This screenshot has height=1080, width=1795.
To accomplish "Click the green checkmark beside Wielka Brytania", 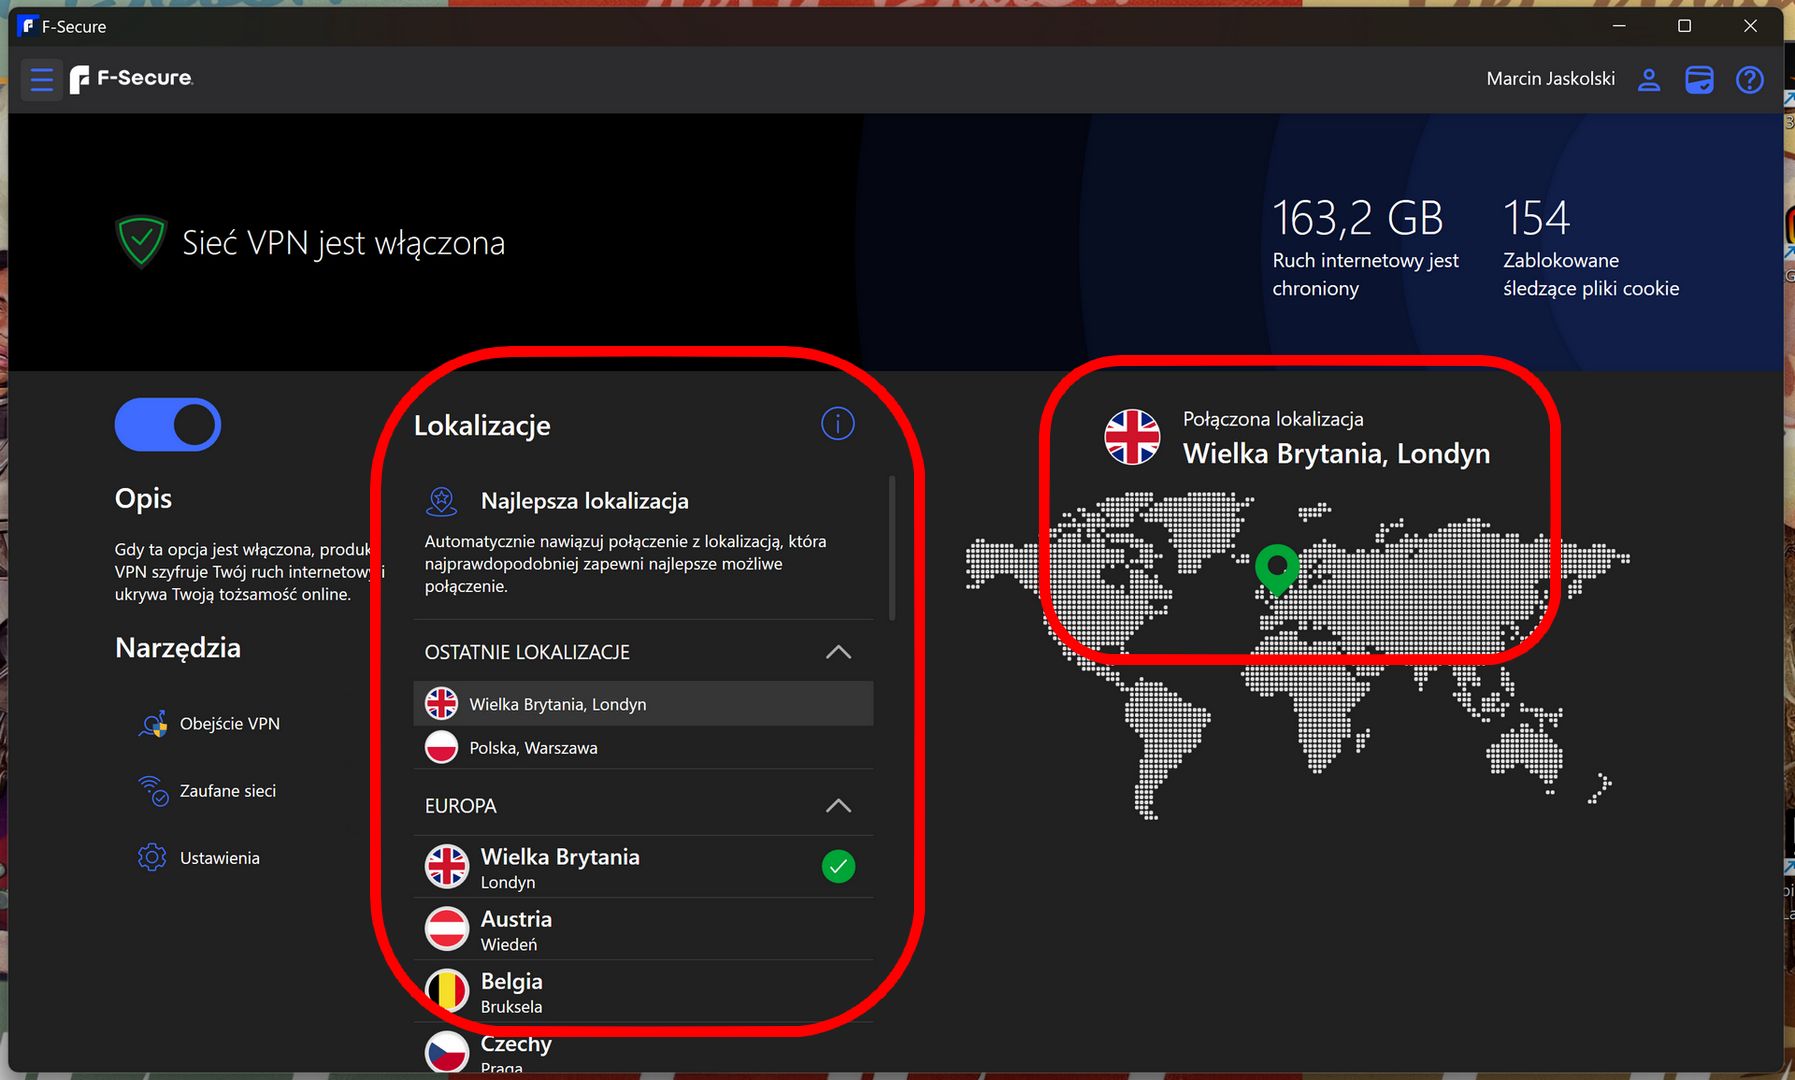I will point(838,866).
